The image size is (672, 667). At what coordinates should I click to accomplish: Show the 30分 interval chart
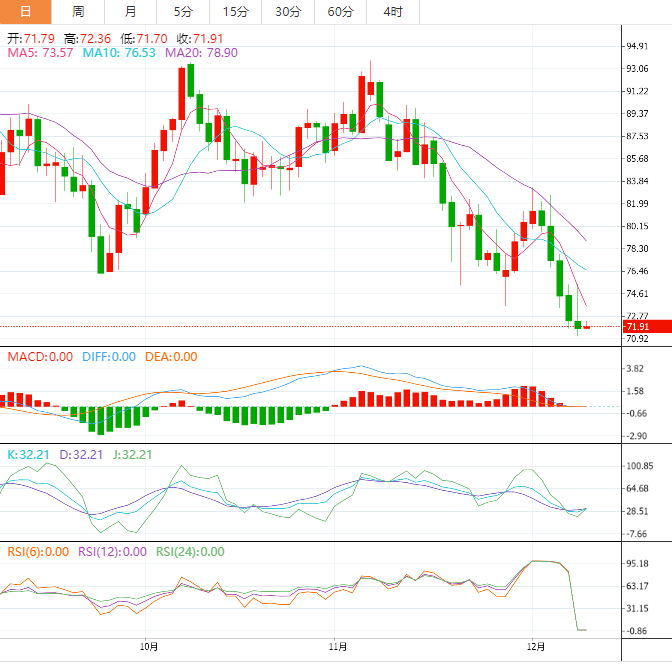(287, 12)
